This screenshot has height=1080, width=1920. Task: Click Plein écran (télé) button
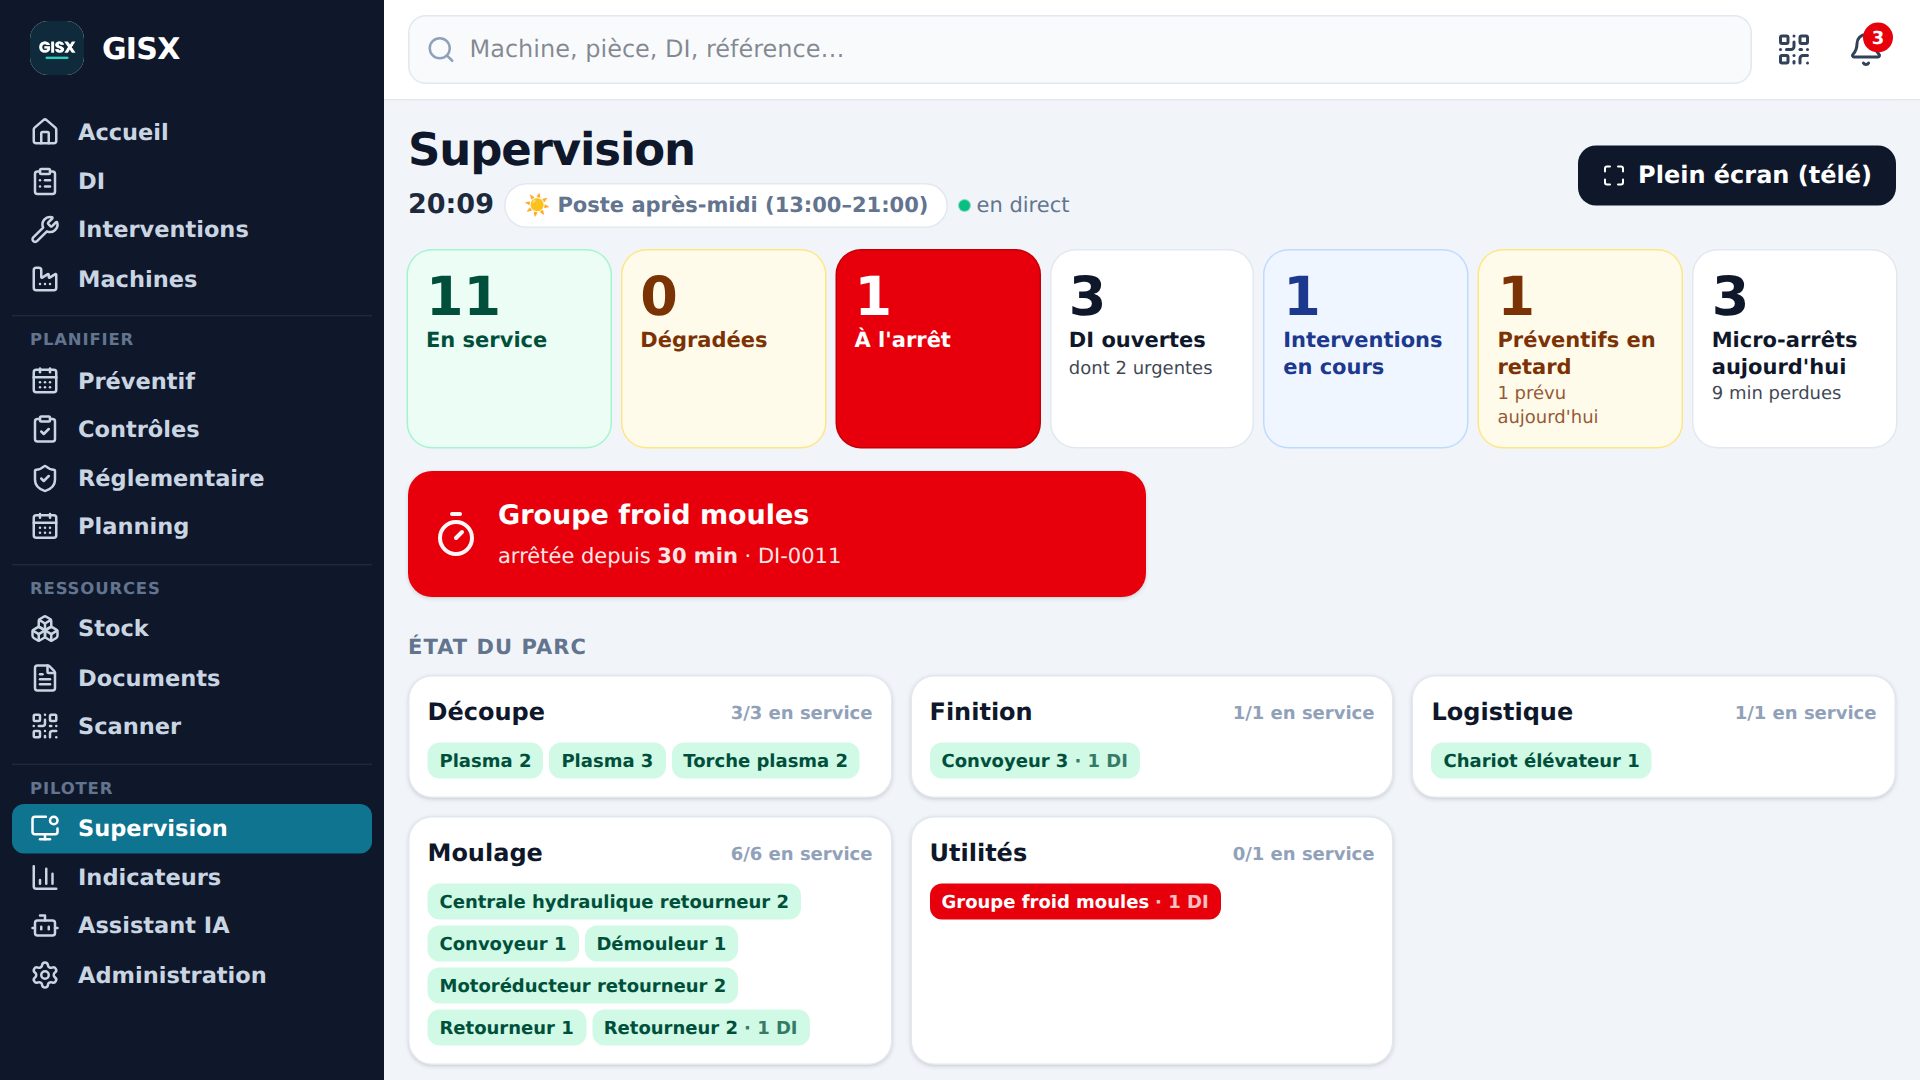pyautogui.click(x=1737, y=176)
